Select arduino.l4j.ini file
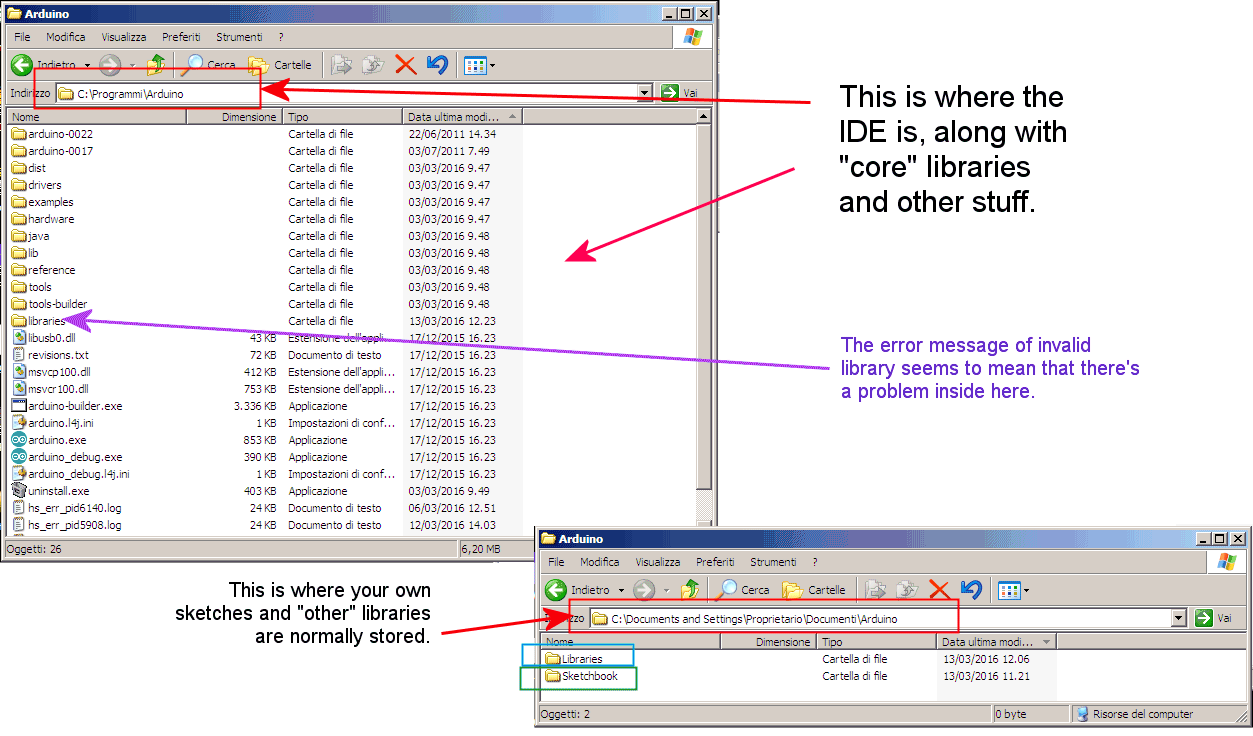 click(x=52, y=423)
